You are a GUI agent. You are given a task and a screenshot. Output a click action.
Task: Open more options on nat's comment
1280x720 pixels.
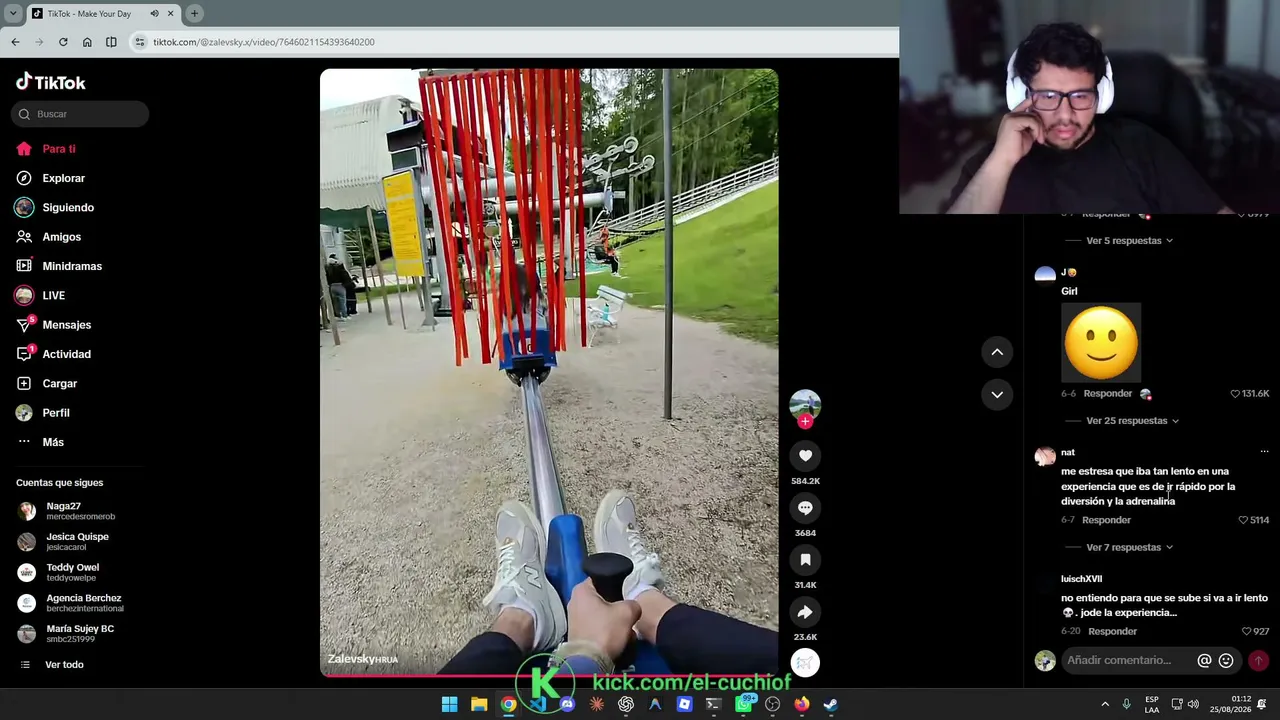1264,452
